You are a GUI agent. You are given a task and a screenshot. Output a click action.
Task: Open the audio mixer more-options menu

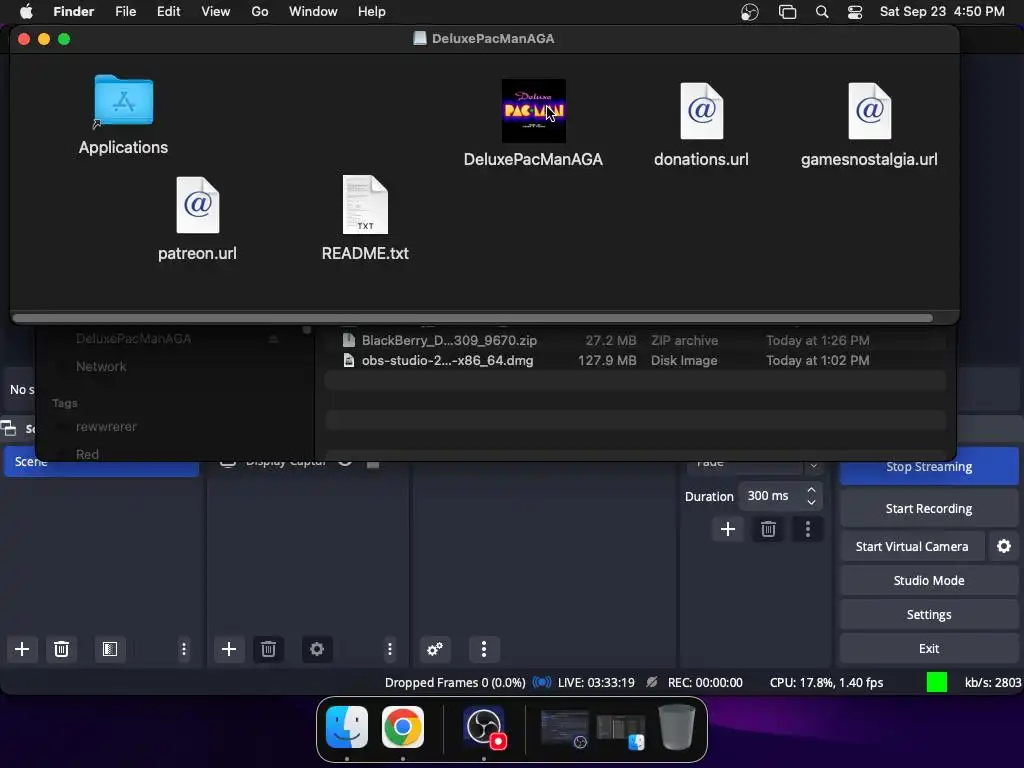484,649
